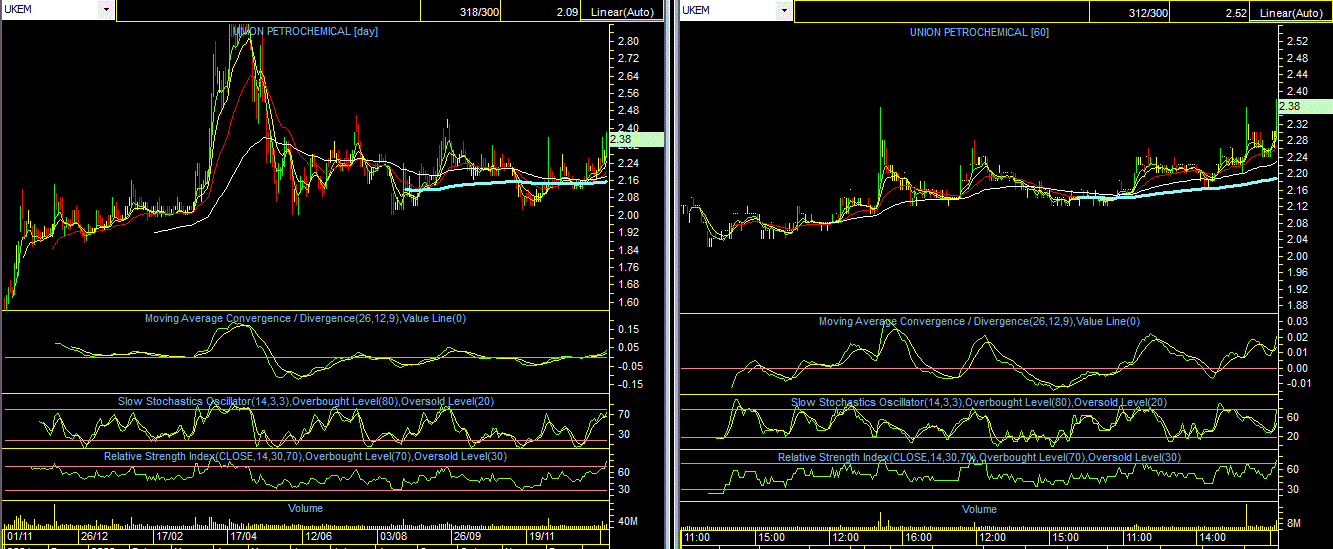Viewport: 1333px width, 549px height.
Task: Select the UNION PETROCHEMICAL [60] chart title
Action: [x=979, y=32]
